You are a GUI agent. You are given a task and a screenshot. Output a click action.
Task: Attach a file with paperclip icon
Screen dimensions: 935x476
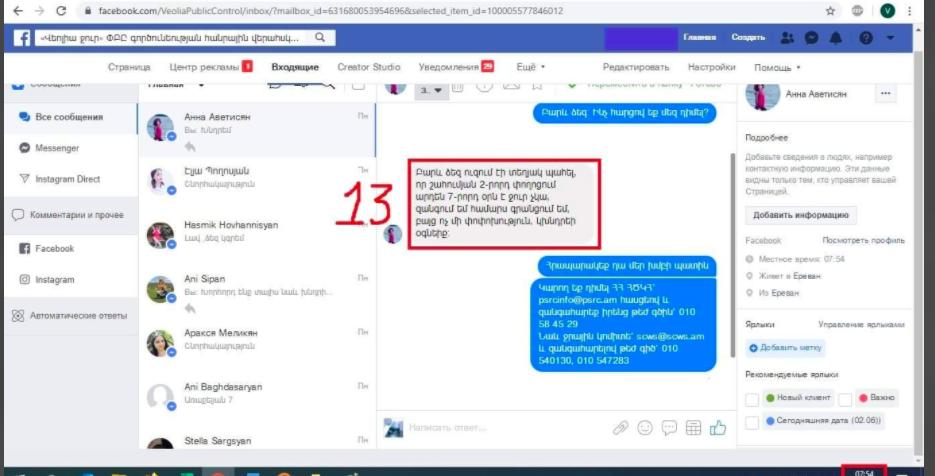(x=621, y=428)
